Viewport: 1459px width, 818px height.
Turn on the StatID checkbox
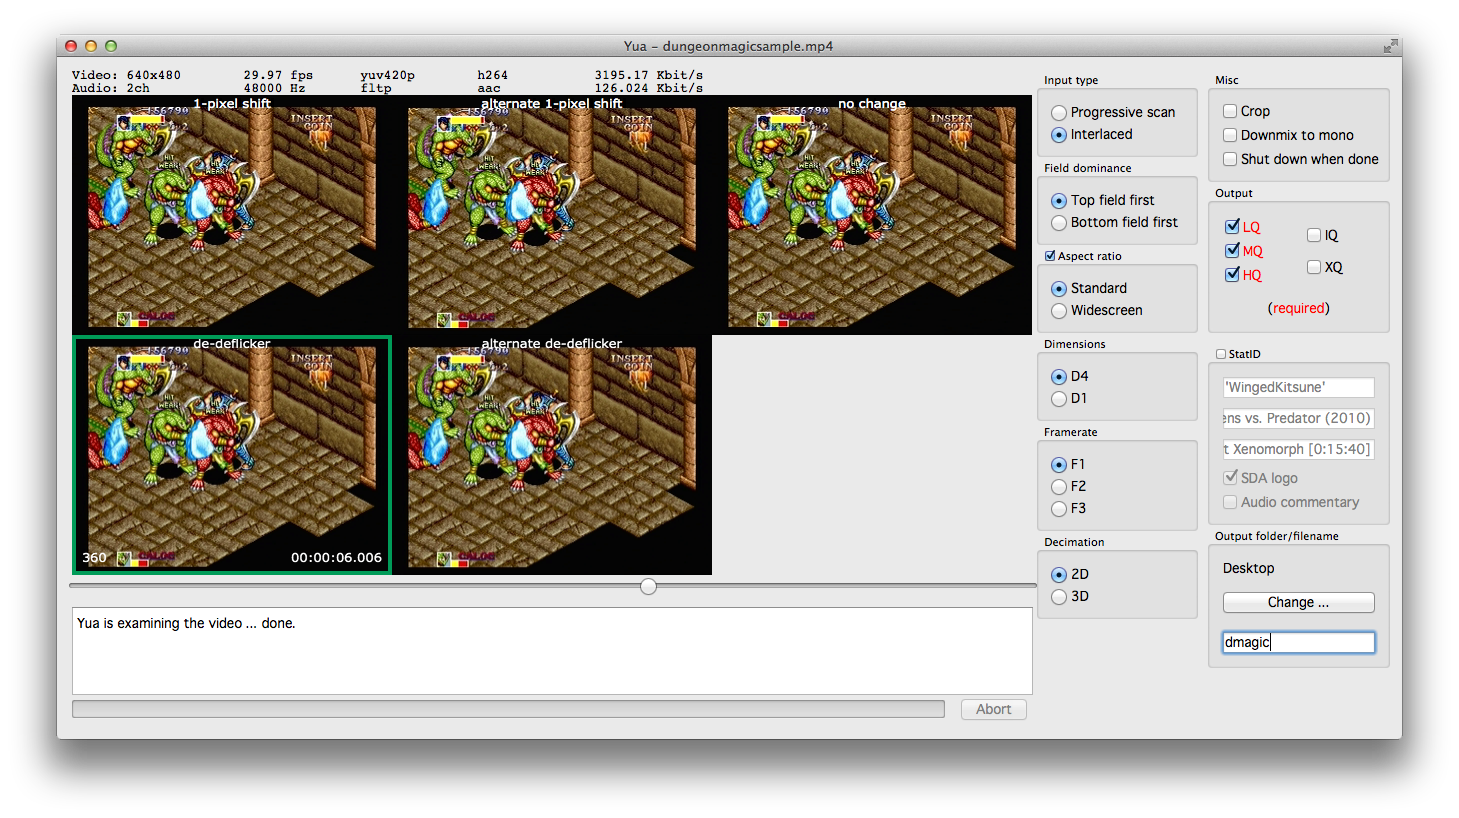coord(1221,354)
